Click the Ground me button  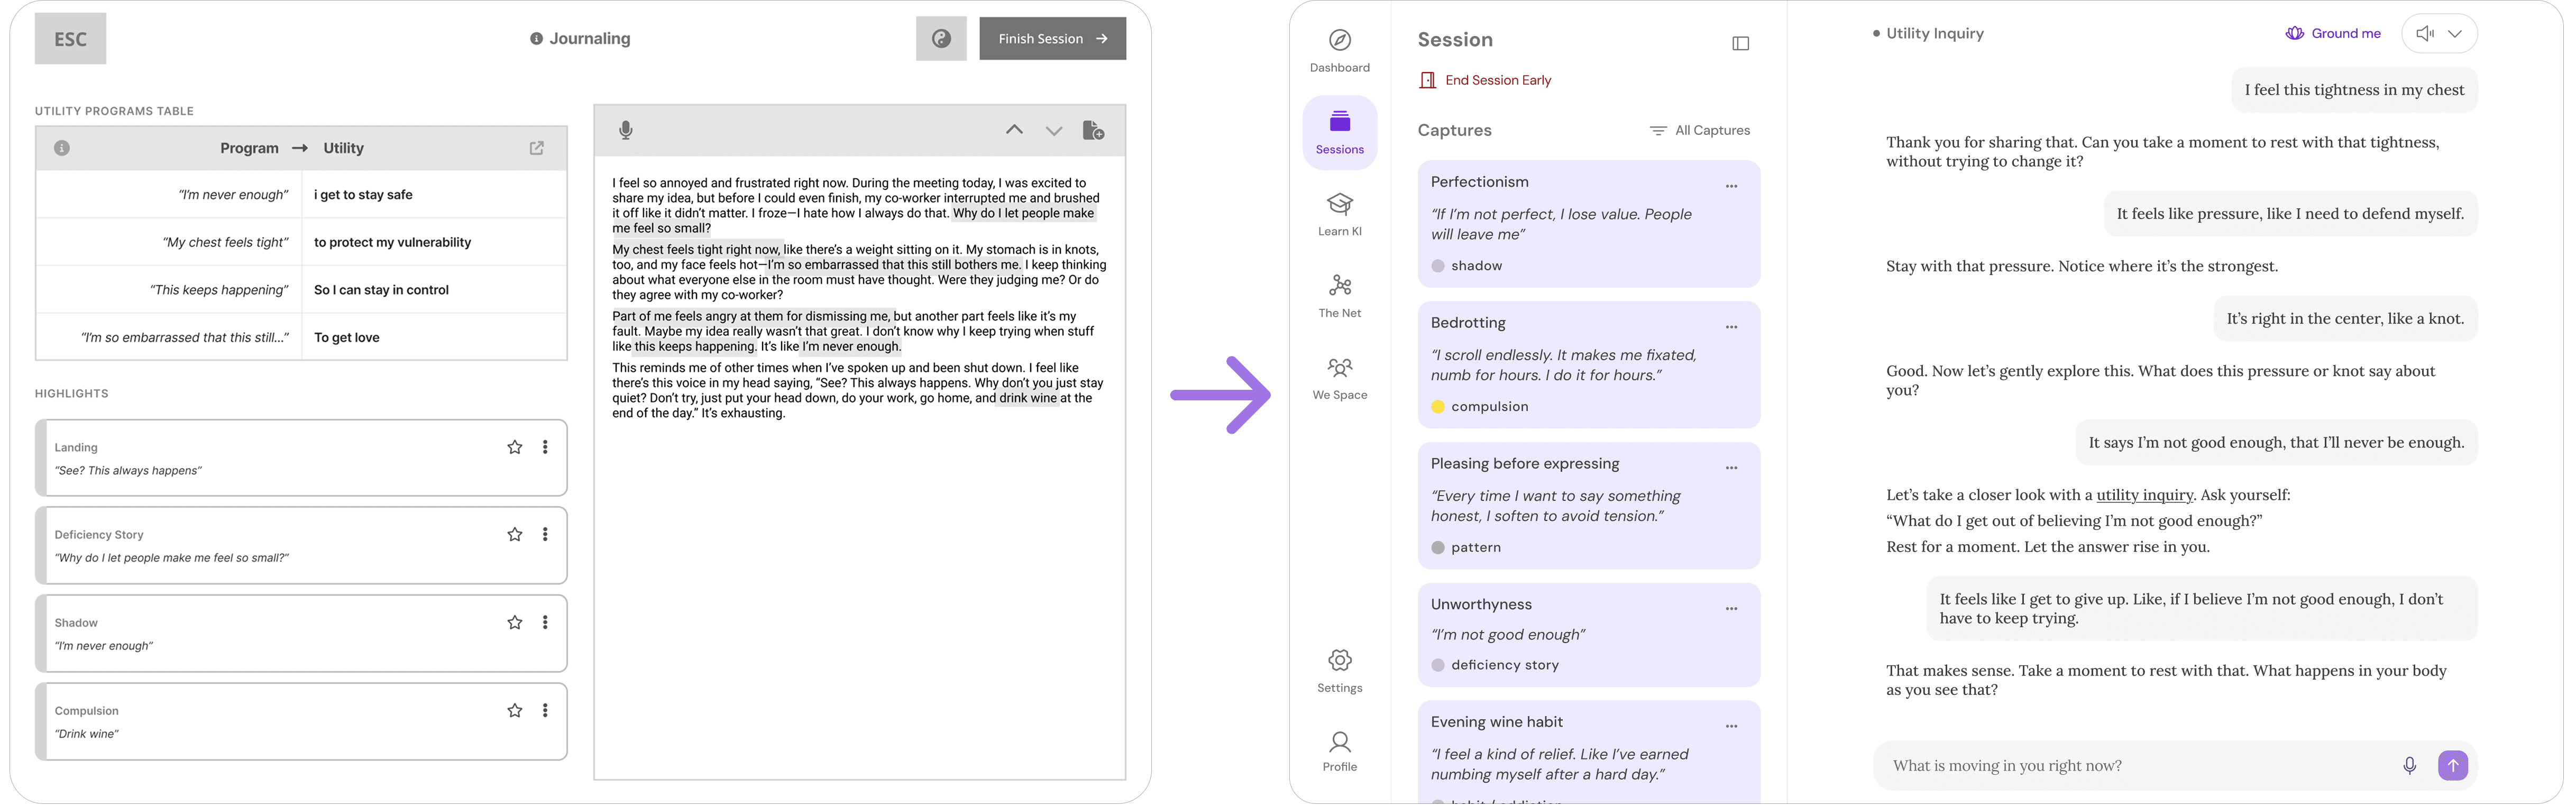coord(2333,33)
